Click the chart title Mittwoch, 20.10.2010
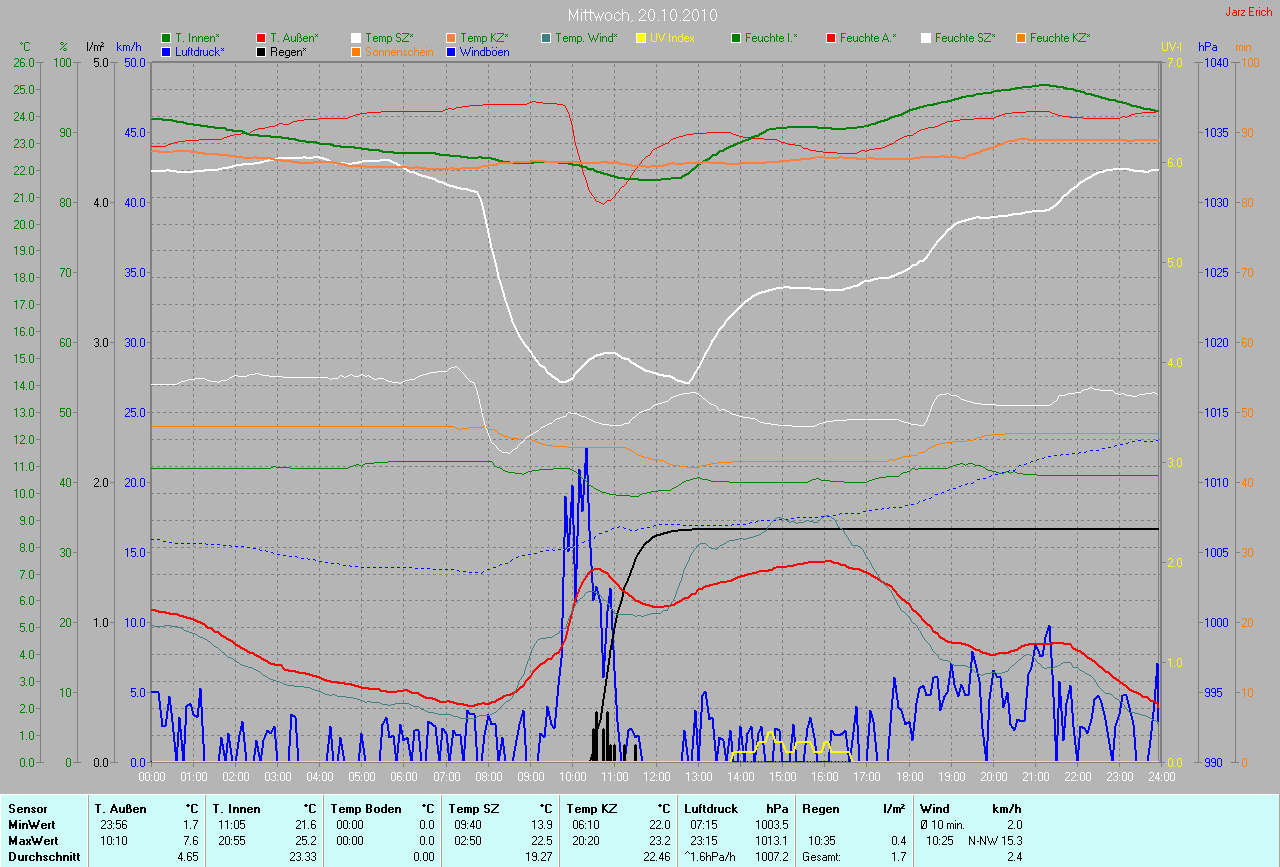 pos(640,15)
